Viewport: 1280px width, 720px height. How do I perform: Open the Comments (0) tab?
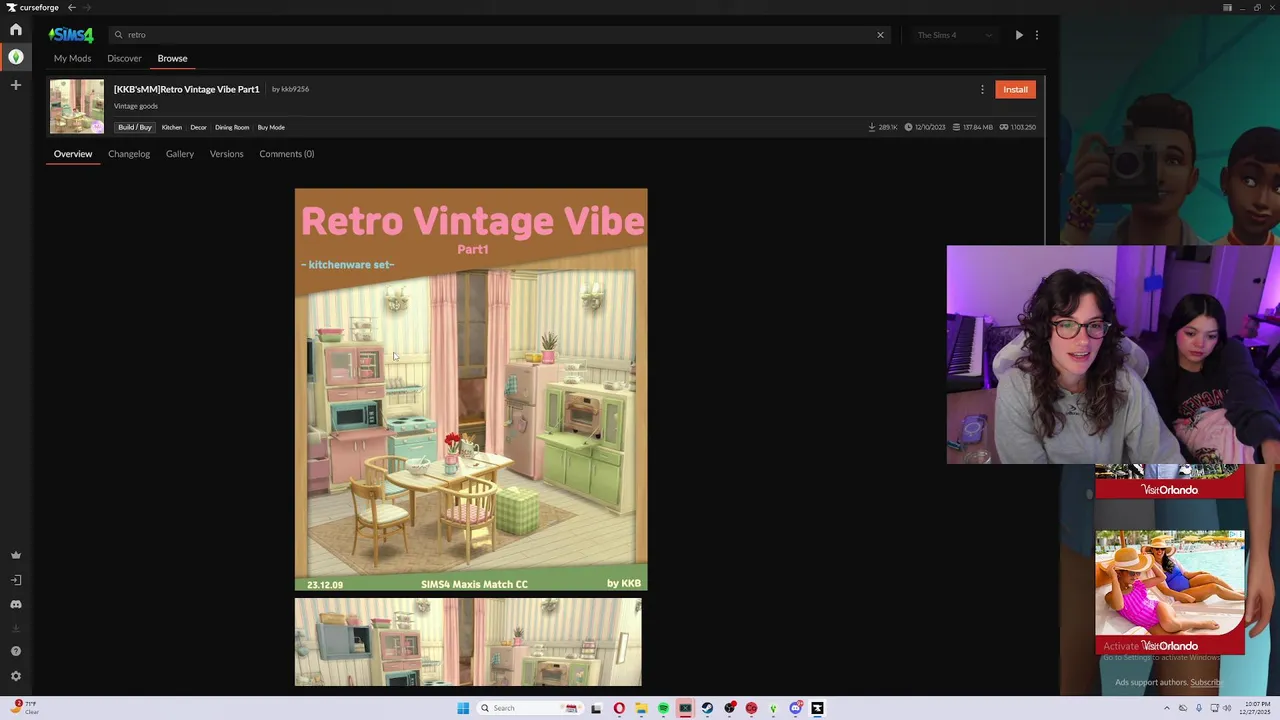[x=286, y=154]
